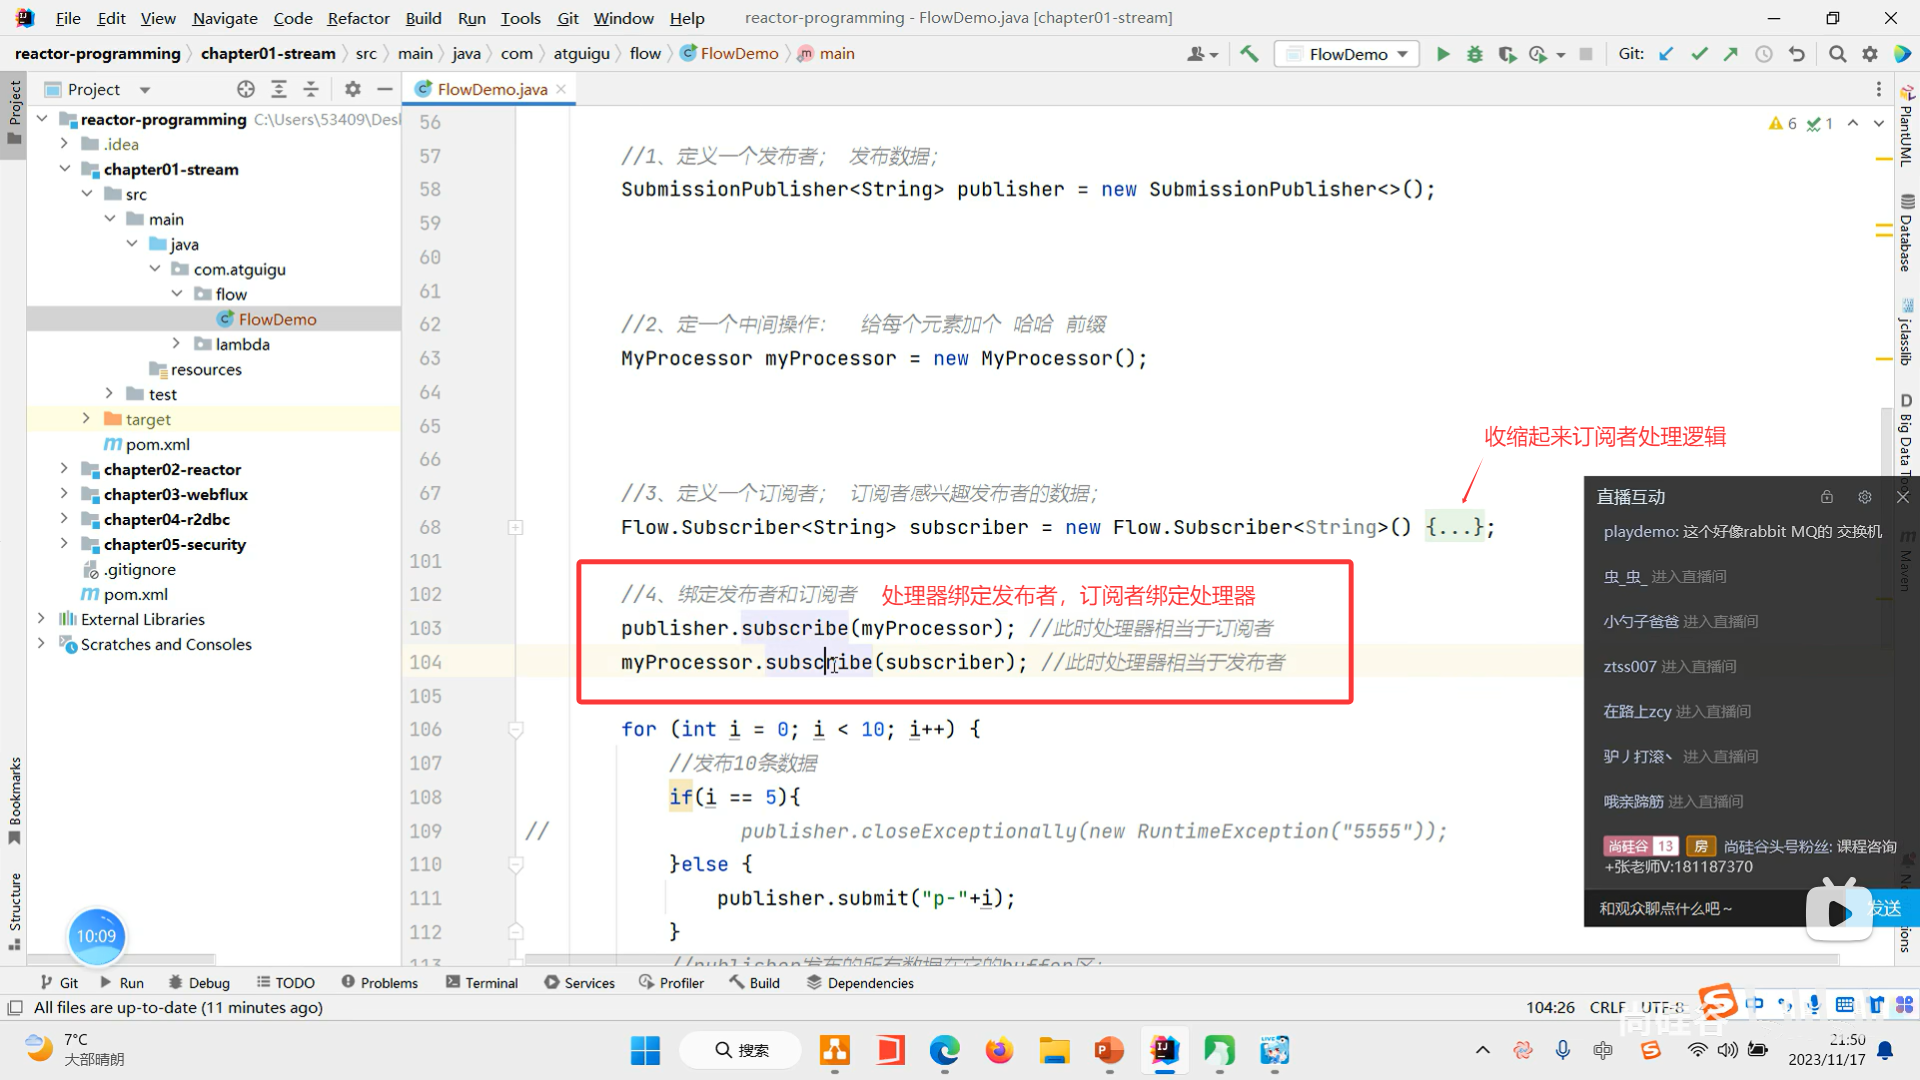Click the Git update project arrow

point(1666,54)
